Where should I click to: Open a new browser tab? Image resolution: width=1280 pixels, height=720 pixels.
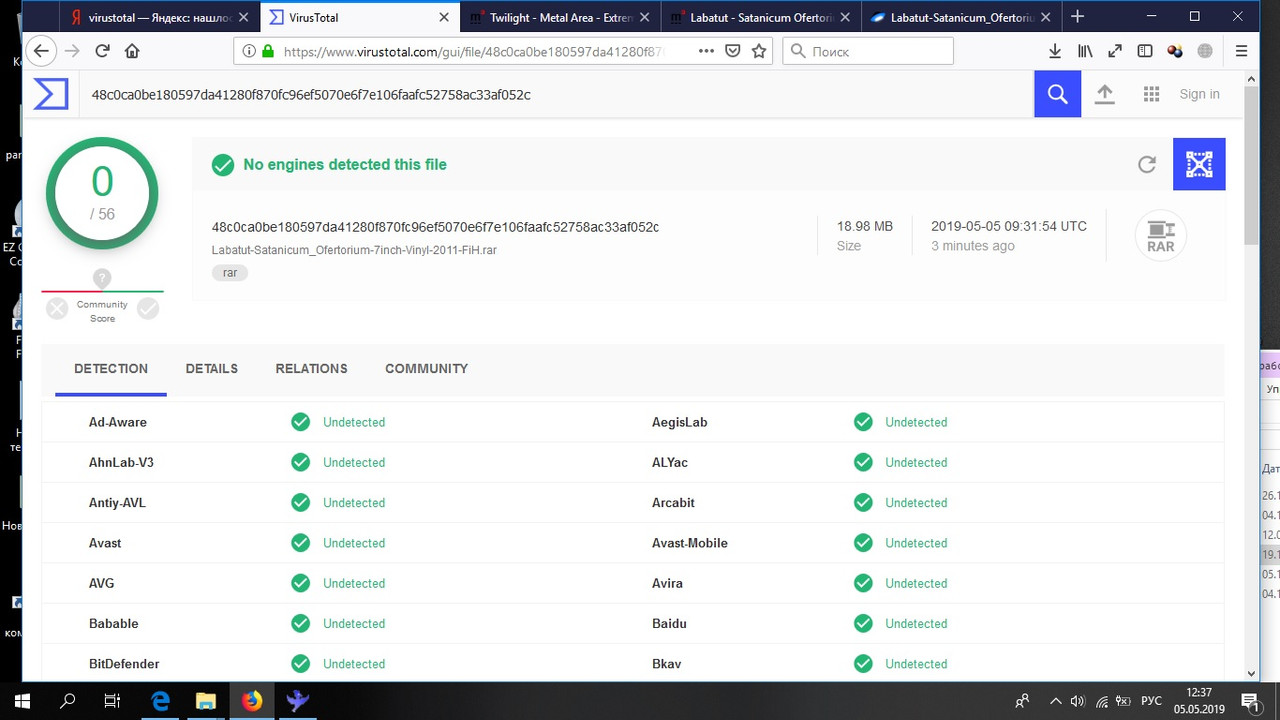pos(1077,17)
